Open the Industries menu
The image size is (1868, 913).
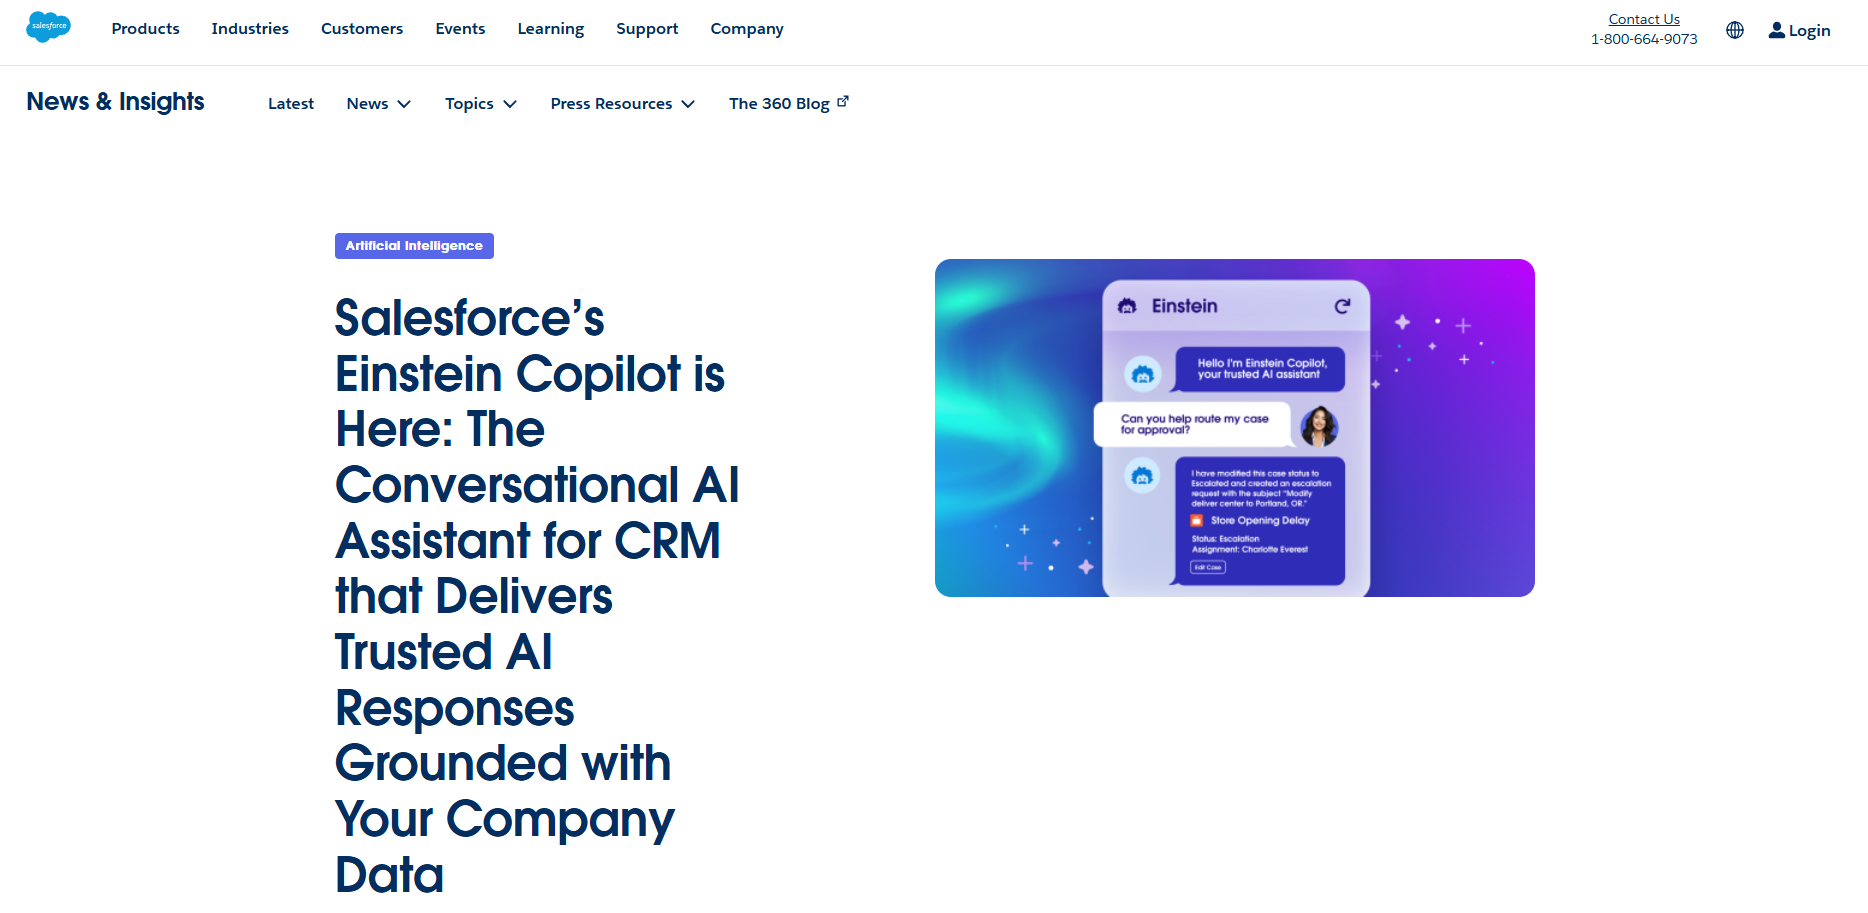250,29
